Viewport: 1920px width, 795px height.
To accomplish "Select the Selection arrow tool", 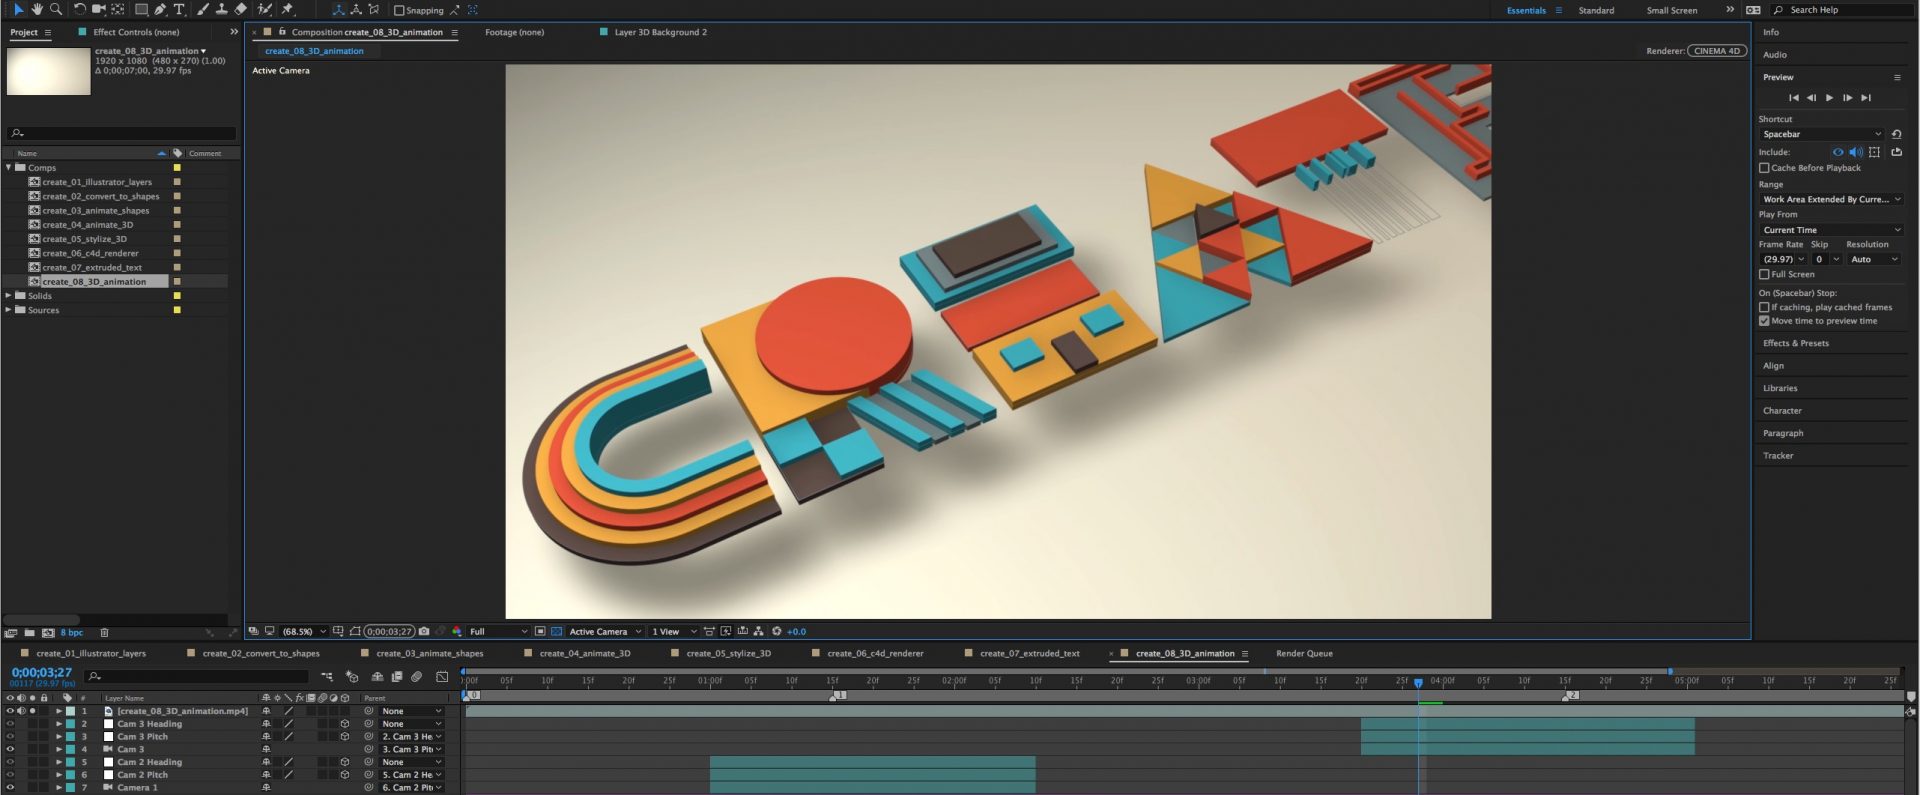I will point(18,9).
